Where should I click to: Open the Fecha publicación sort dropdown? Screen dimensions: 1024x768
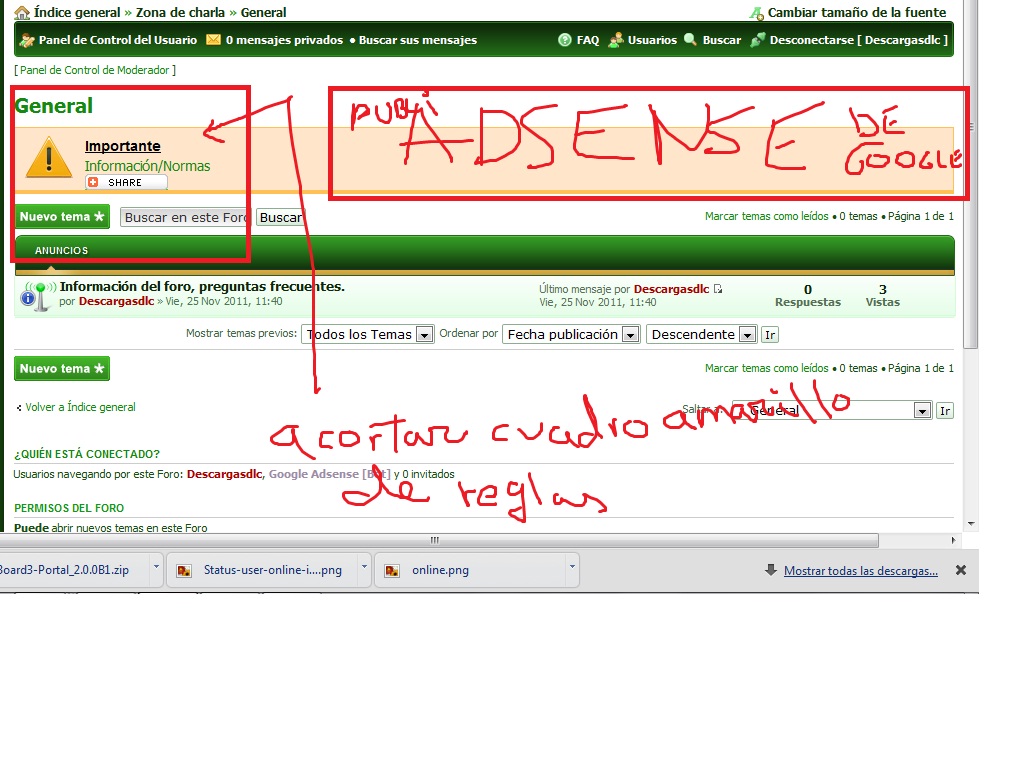click(x=571, y=334)
